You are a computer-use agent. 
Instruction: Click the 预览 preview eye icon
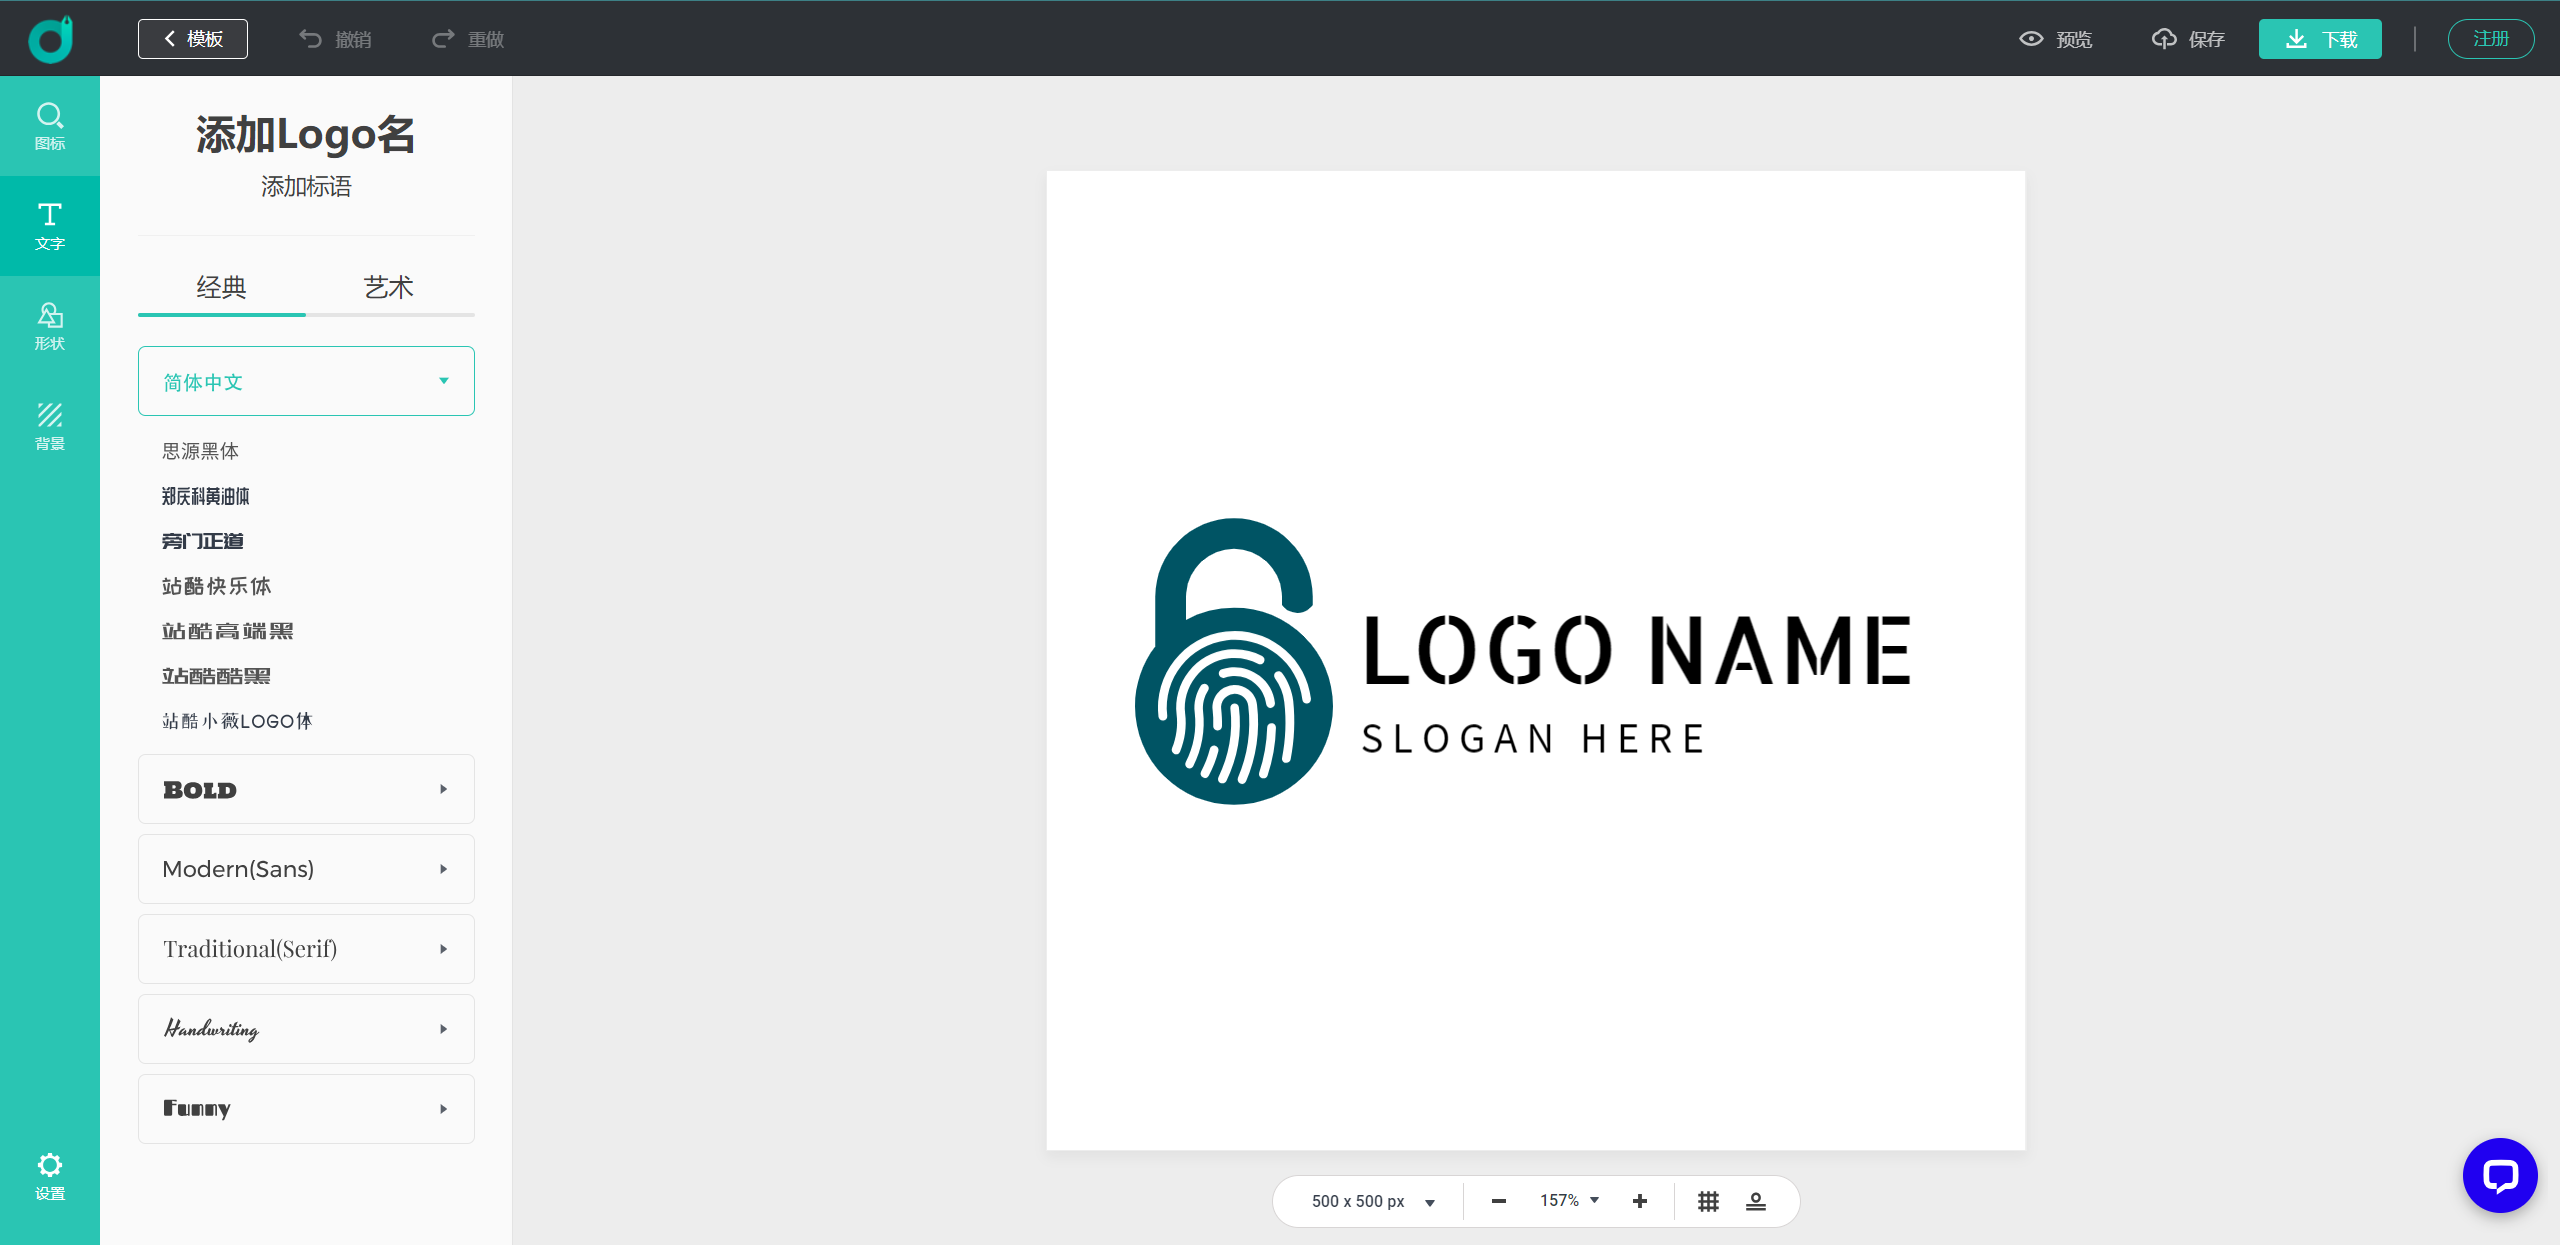2031,39
